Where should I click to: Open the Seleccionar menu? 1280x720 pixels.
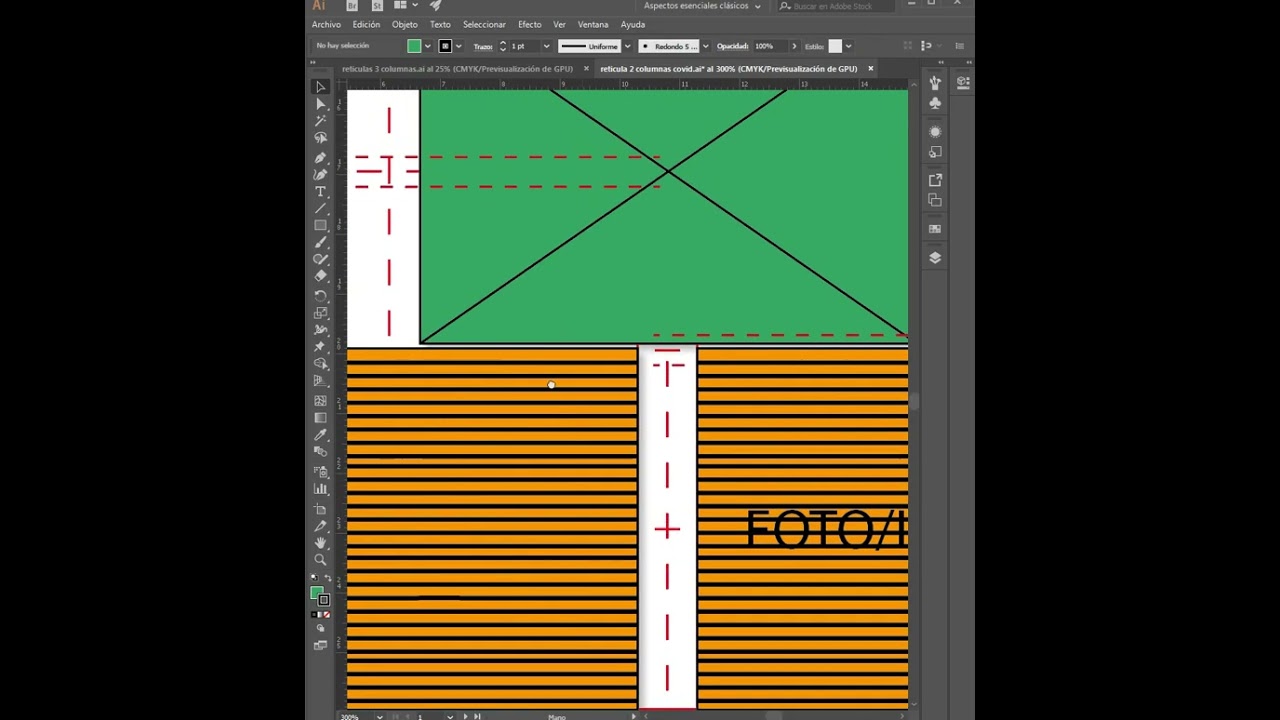point(484,24)
